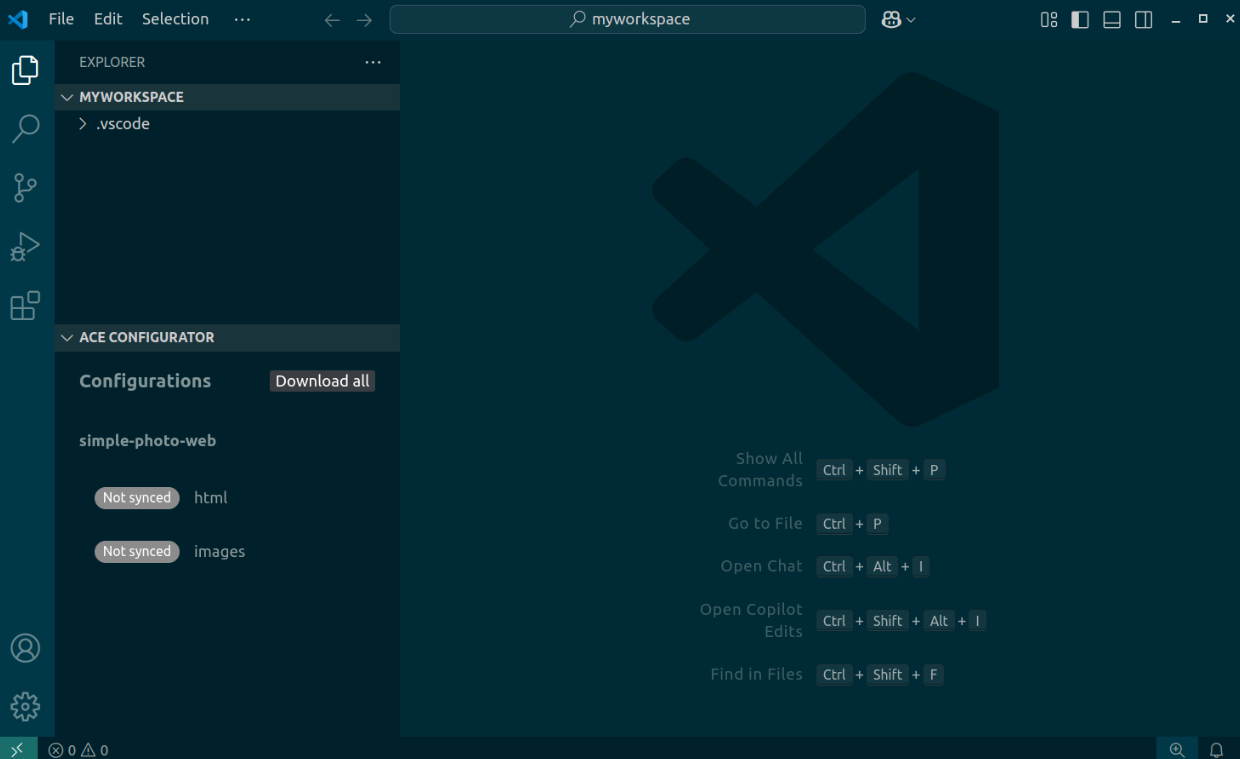Click the zoom icon in status bar
Screen dimensions: 1240x759
[x=1177, y=749]
